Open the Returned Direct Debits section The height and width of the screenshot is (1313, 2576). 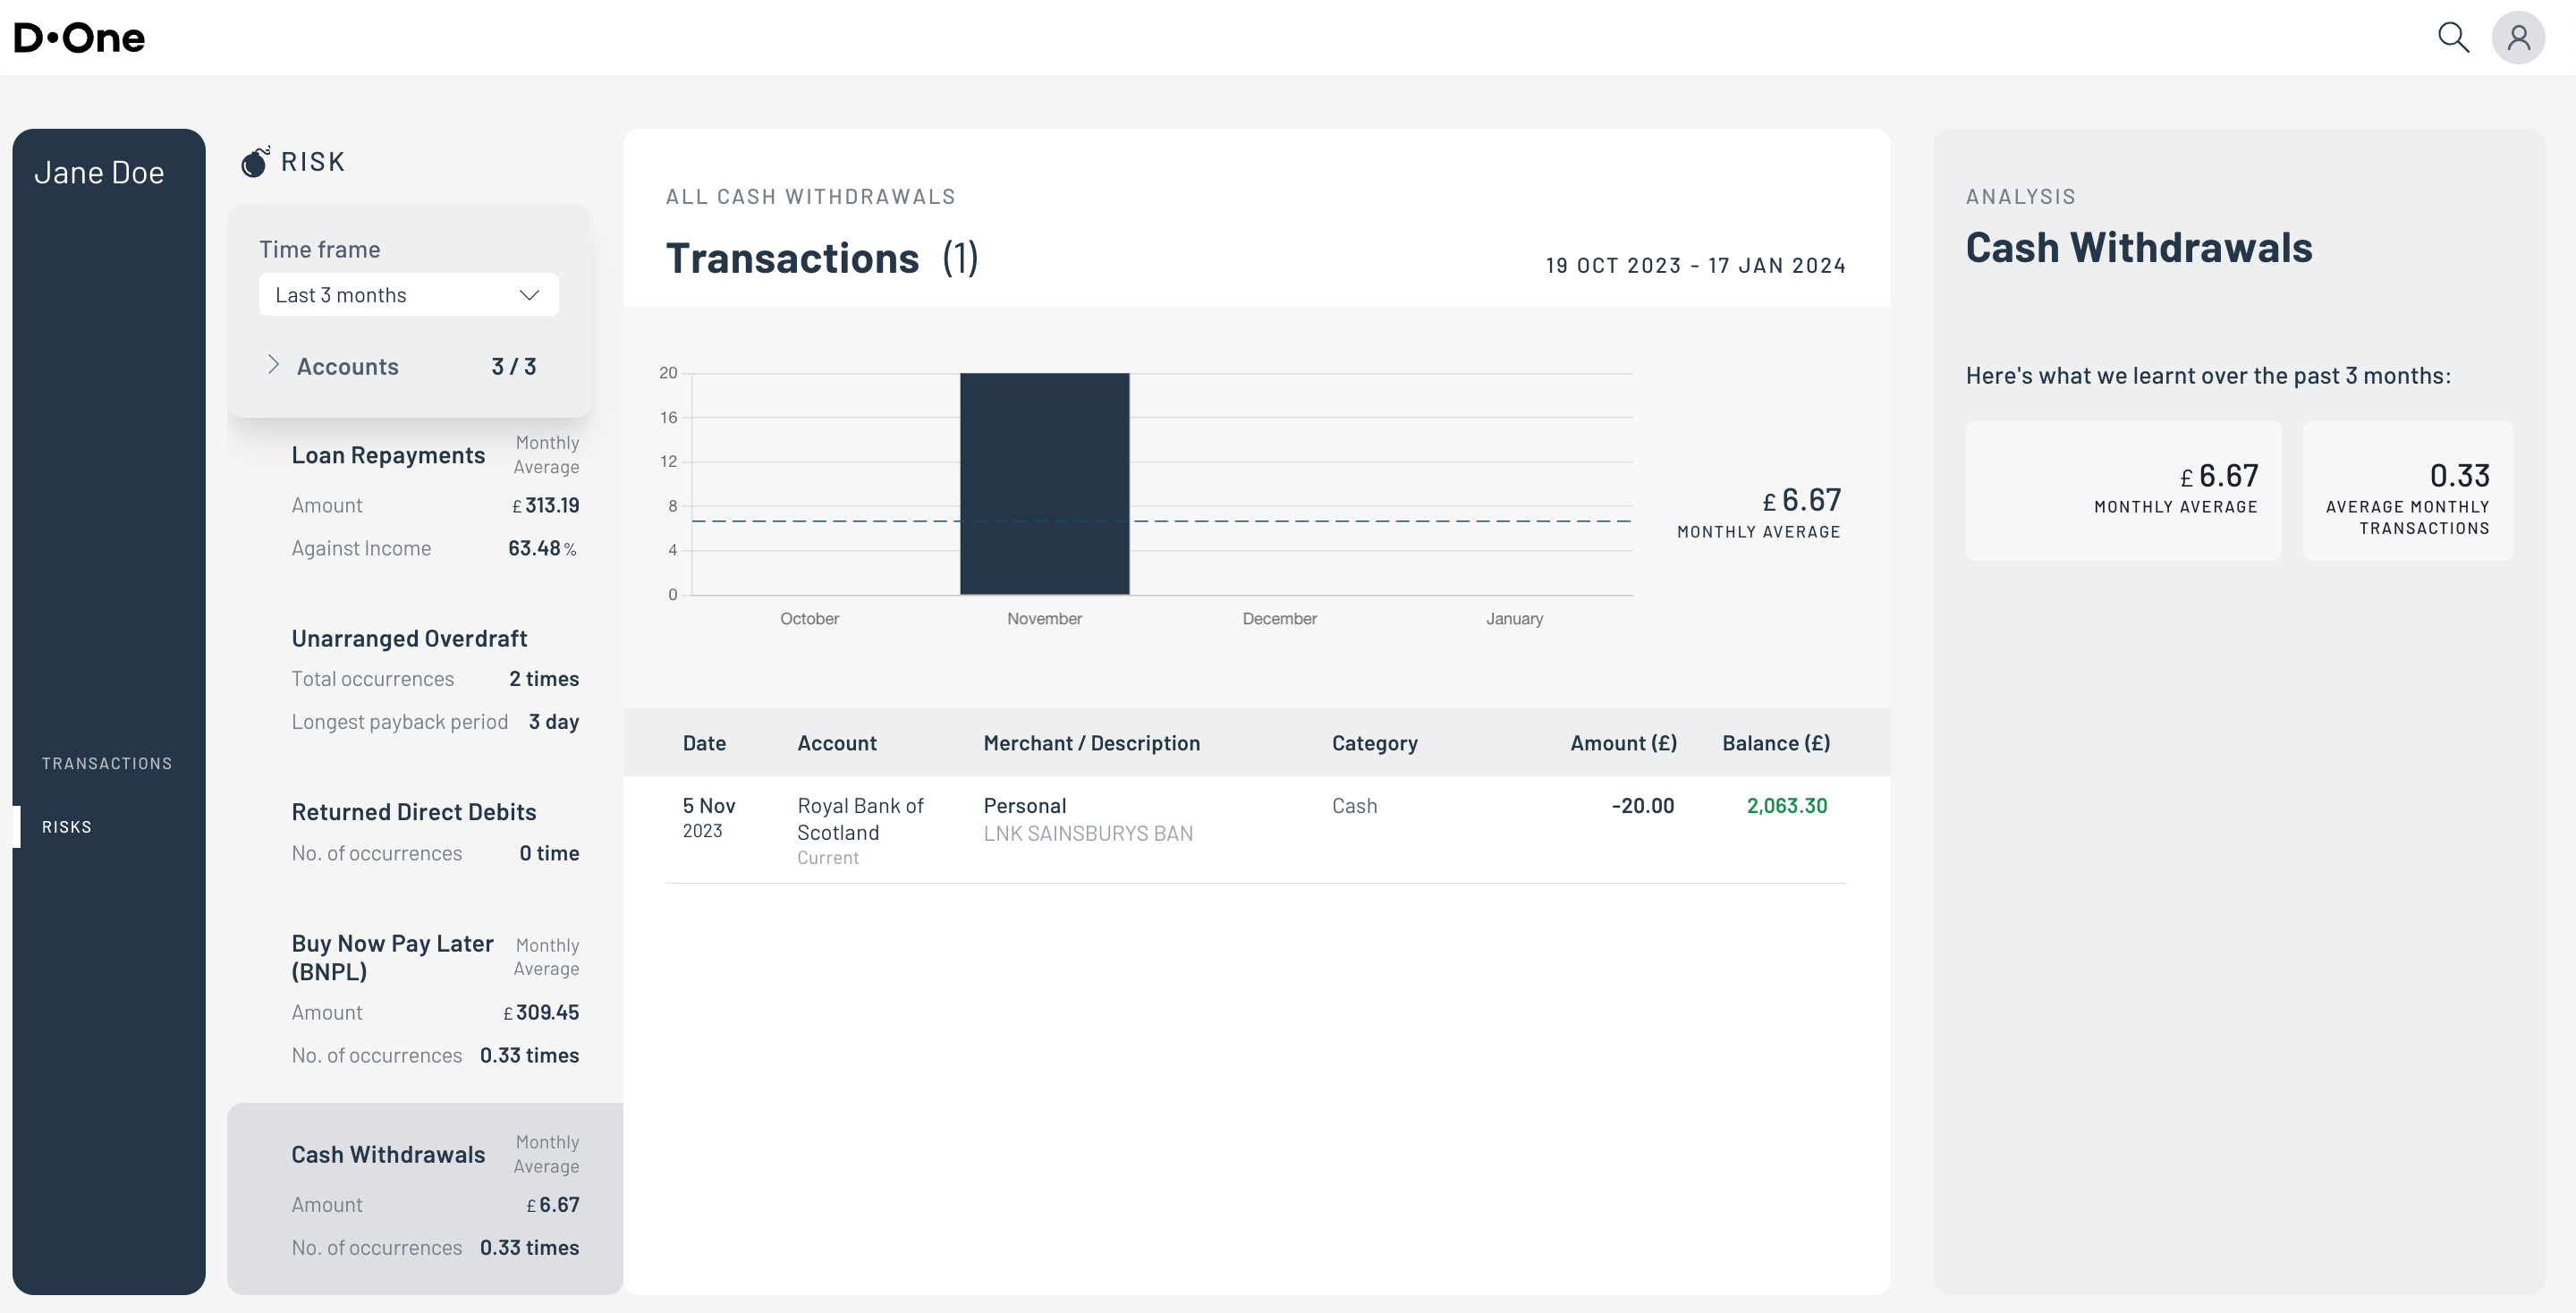click(x=413, y=812)
